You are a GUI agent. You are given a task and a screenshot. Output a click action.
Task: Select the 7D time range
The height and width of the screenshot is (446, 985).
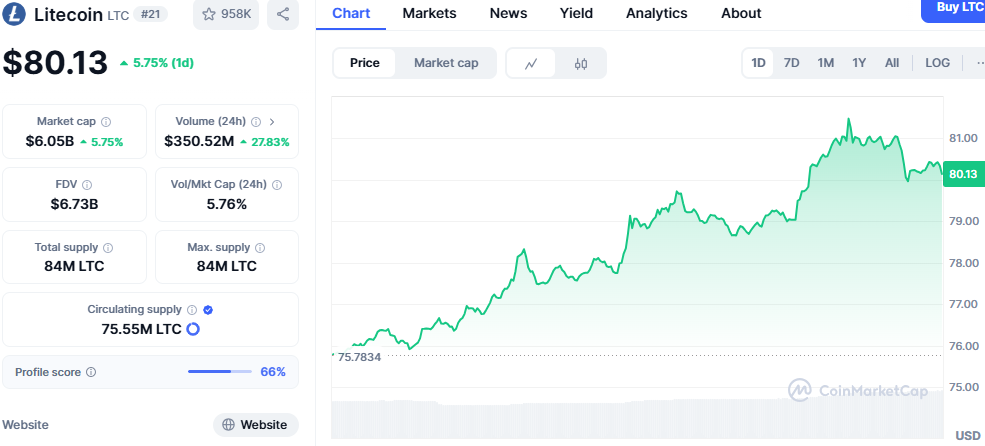[x=791, y=63]
